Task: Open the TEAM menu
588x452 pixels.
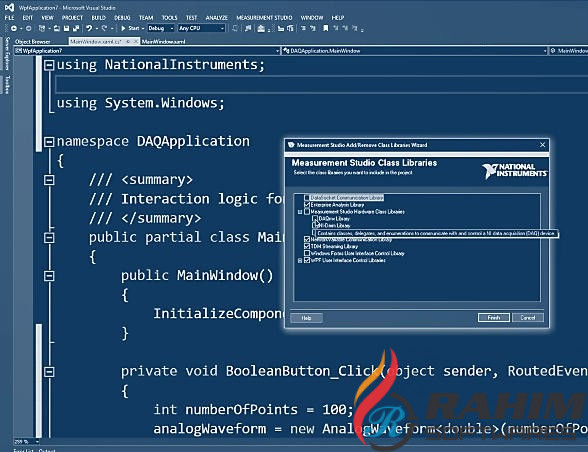Action: 146,18
